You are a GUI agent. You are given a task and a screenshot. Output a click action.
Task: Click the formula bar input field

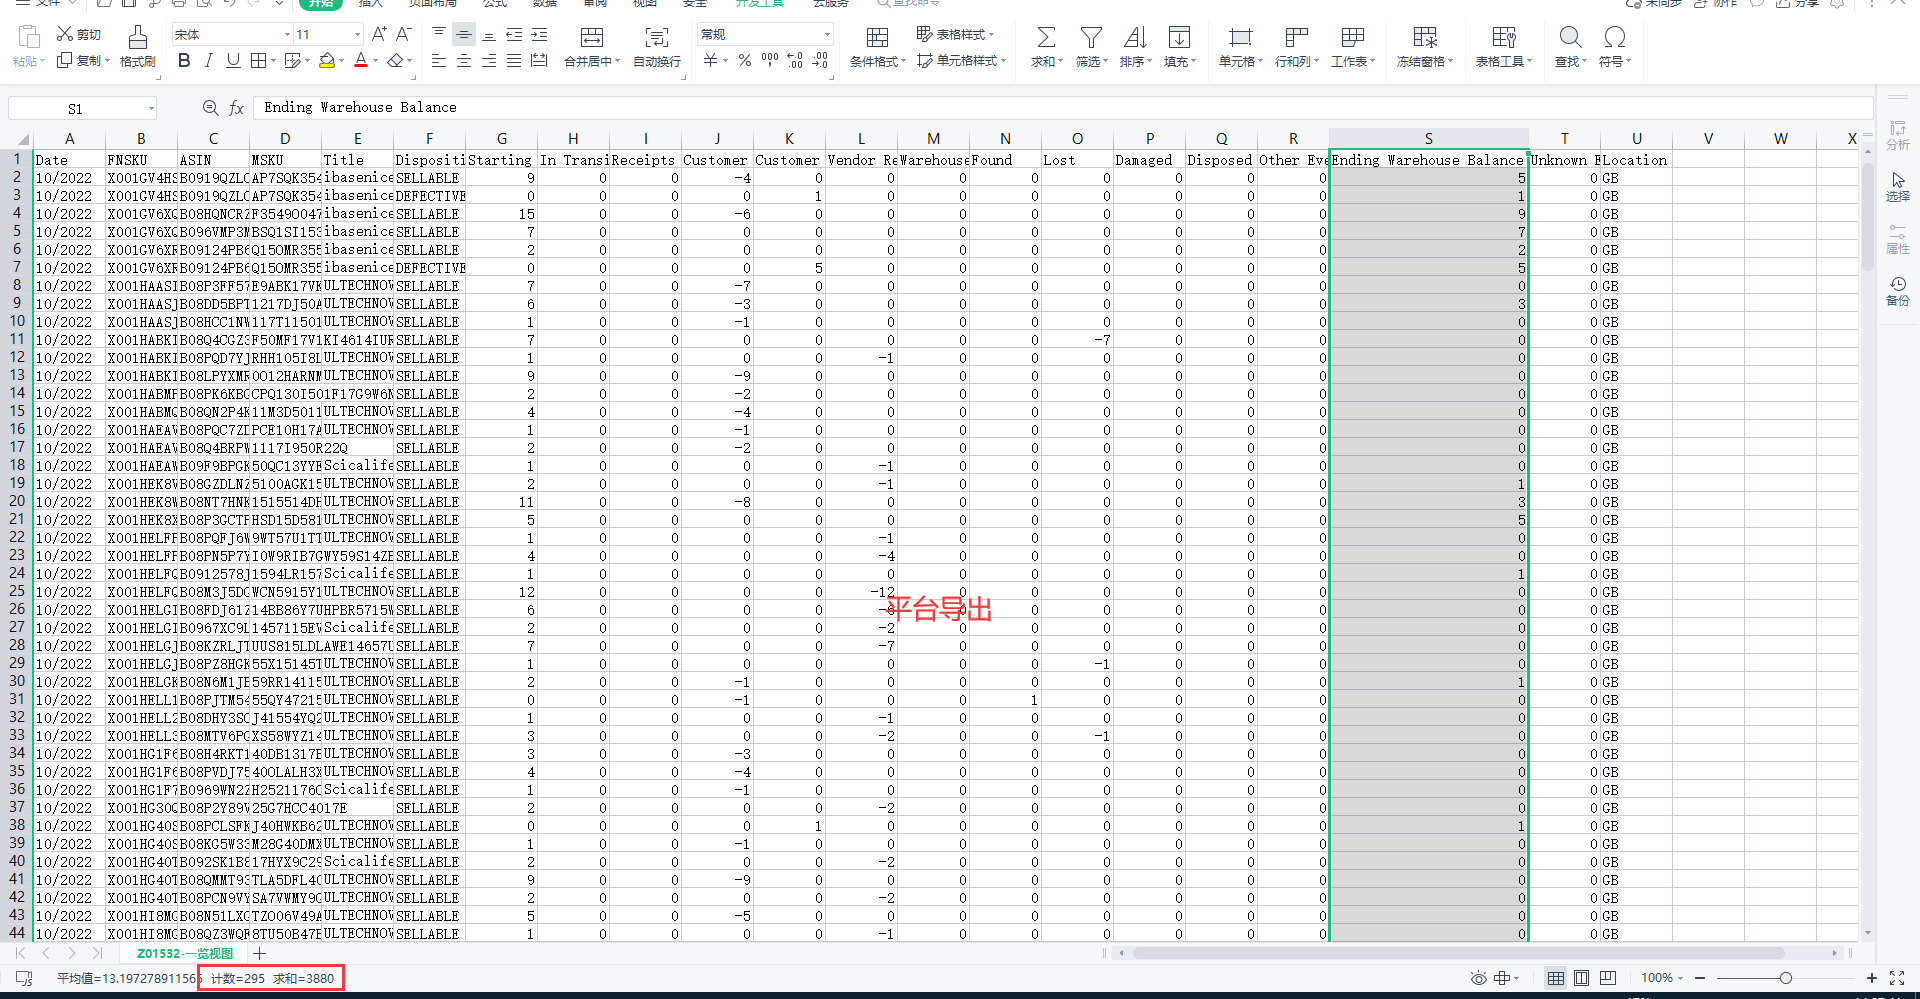tap(1063, 108)
